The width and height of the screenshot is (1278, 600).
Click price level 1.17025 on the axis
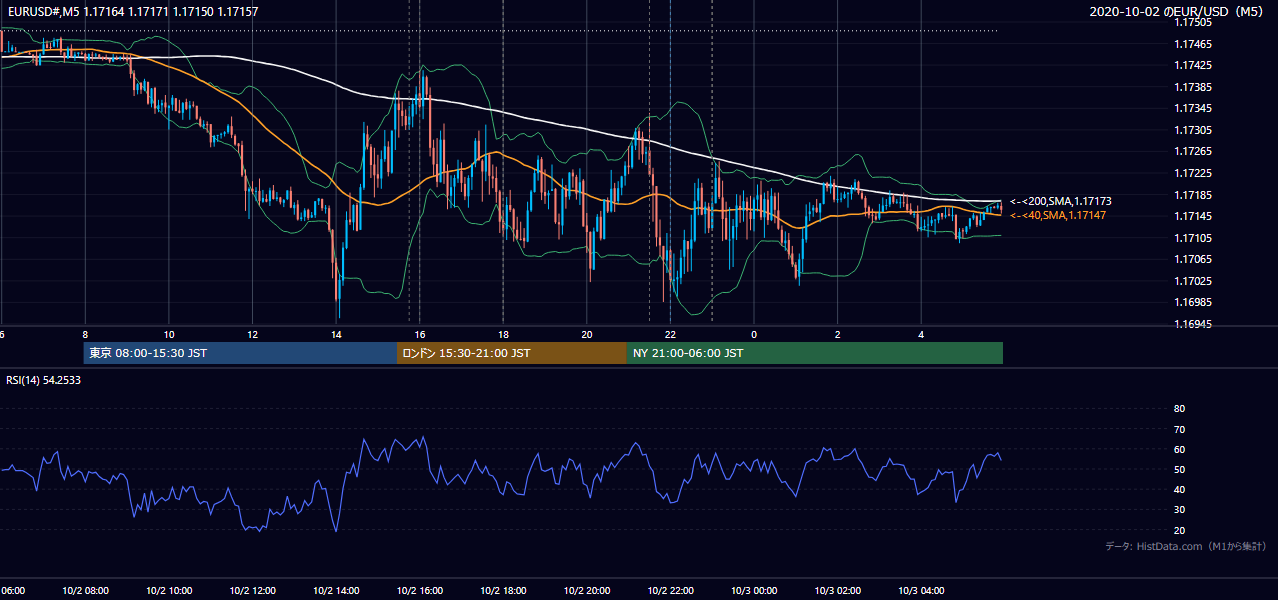tap(1192, 280)
